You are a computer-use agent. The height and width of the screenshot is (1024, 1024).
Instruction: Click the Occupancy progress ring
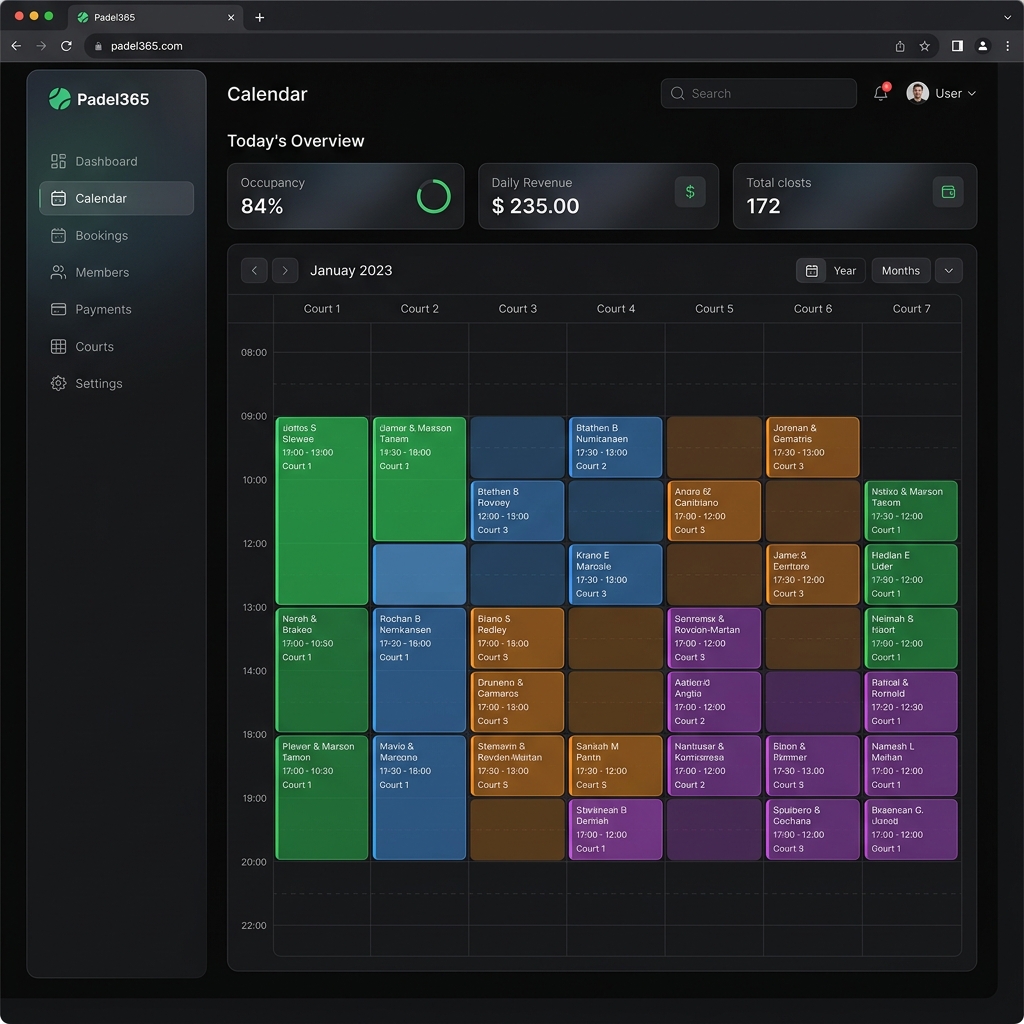pos(433,197)
